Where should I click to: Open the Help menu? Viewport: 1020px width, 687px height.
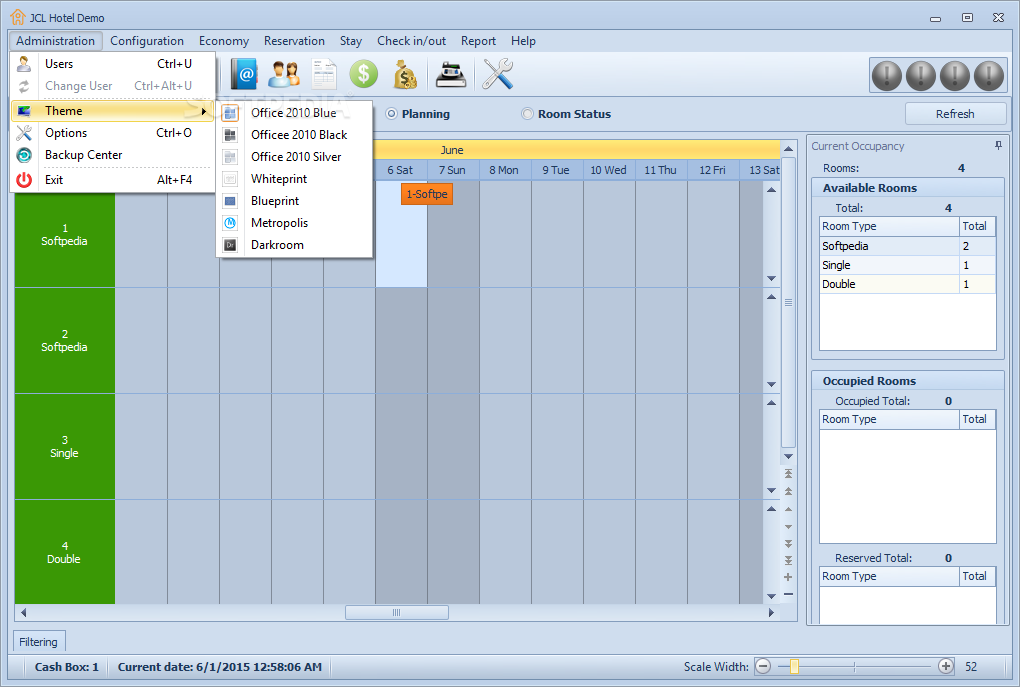tap(523, 41)
